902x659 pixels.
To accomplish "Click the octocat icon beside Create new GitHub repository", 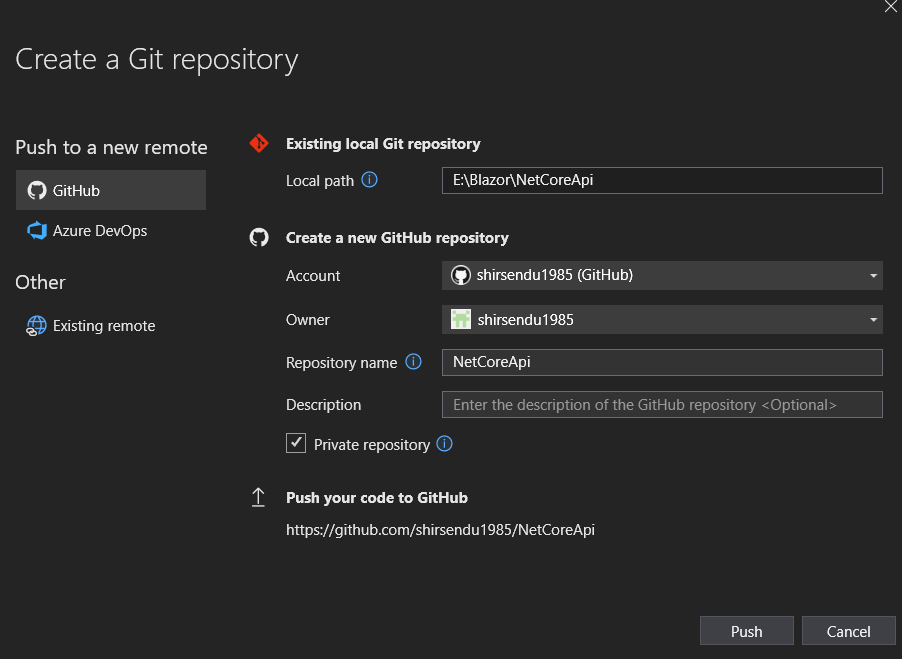I will pyautogui.click(x=258, y=238).
